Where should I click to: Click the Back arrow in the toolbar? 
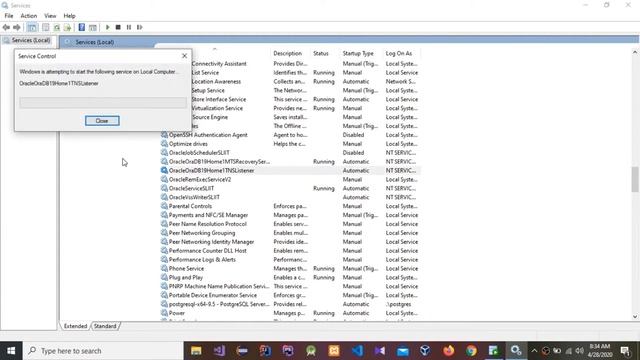pos(6,27)
